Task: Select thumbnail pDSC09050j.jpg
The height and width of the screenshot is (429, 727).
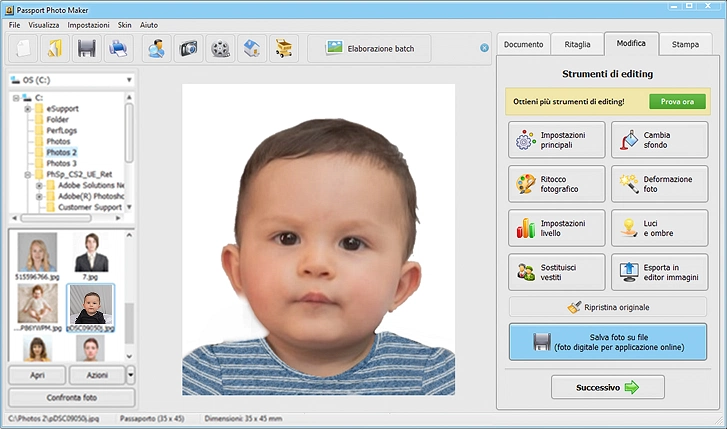Action: pos(90,308)
